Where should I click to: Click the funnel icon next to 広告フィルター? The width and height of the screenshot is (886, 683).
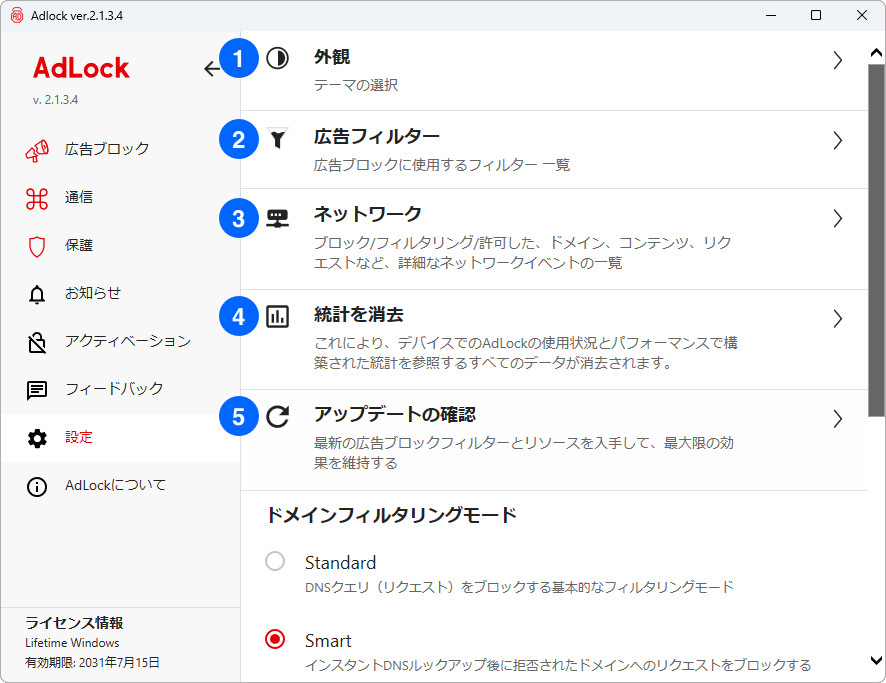coord(277,140)
